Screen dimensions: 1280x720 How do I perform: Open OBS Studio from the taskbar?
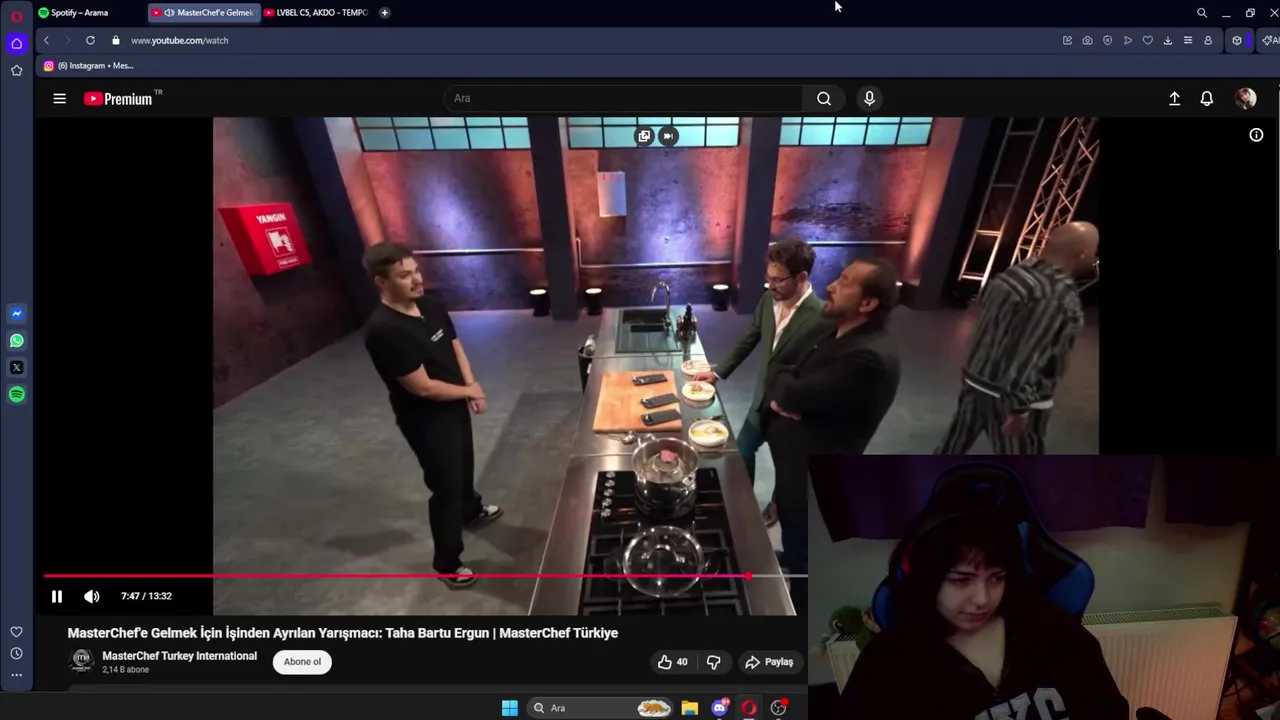click(778, 708)
